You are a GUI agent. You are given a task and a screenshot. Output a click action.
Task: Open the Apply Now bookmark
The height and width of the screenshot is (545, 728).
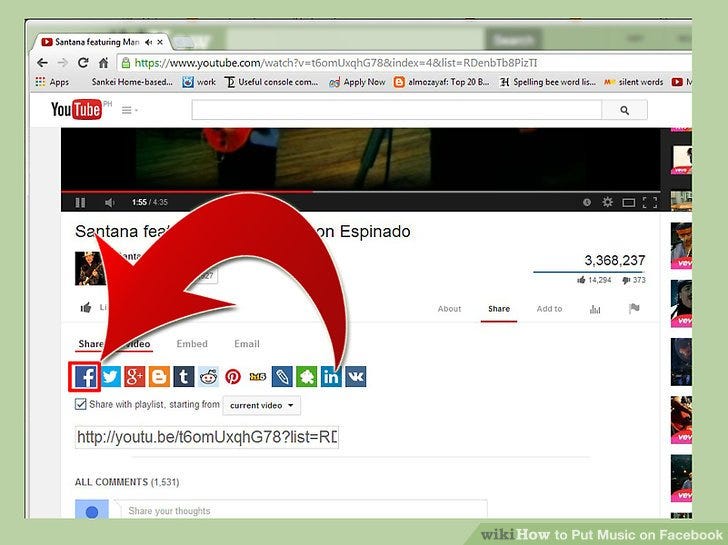[x=358, y=82]
